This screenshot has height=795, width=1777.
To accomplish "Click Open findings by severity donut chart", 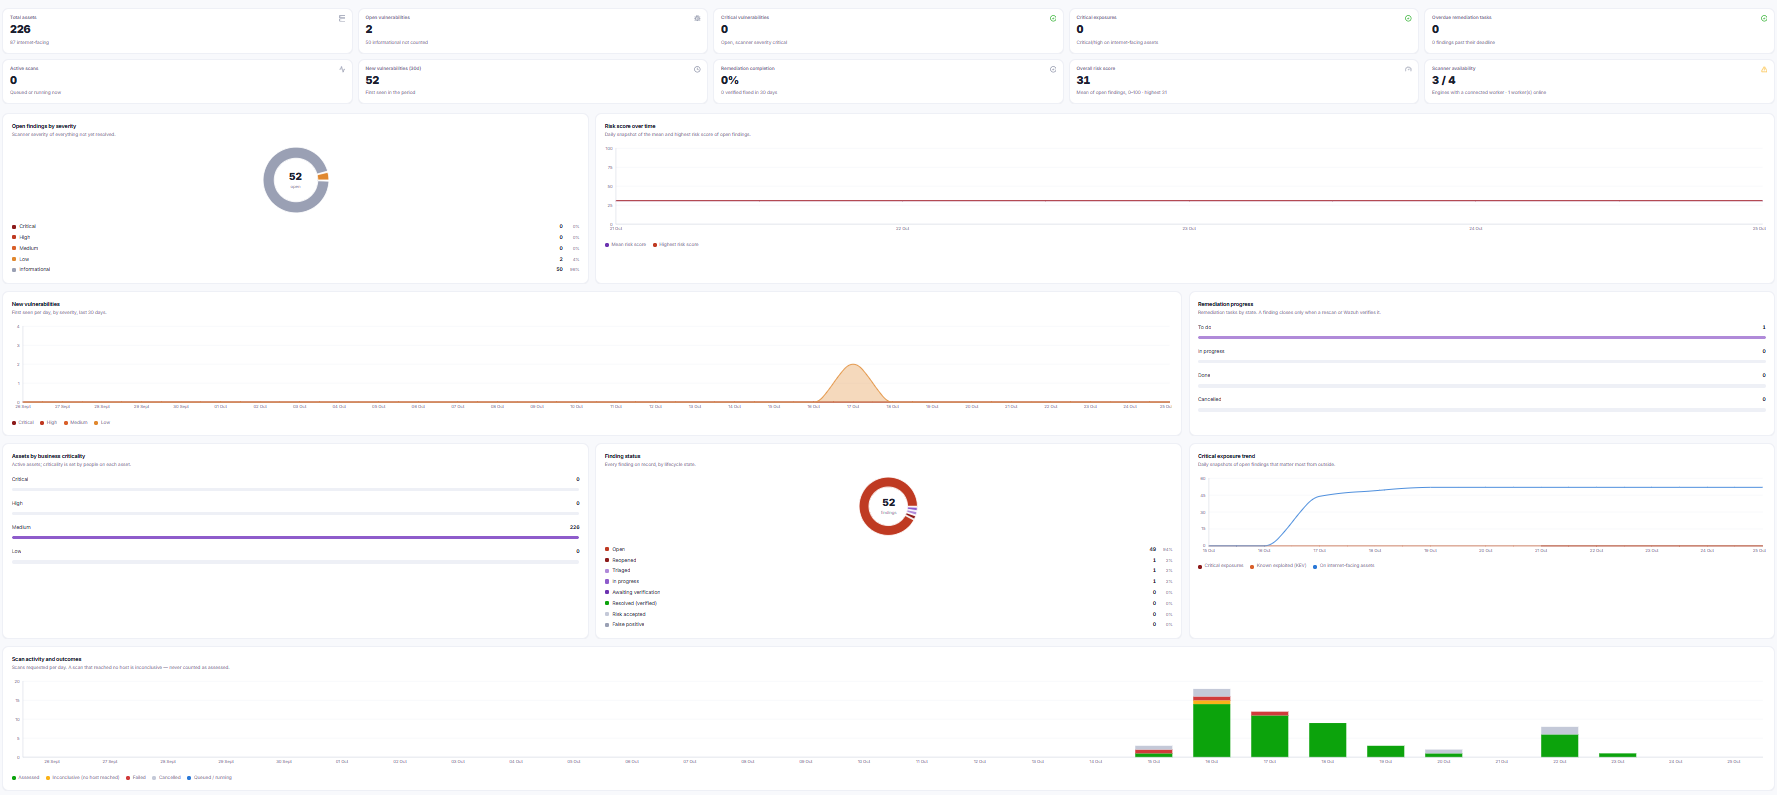I will pyautogui.click(x=296, y=180).
